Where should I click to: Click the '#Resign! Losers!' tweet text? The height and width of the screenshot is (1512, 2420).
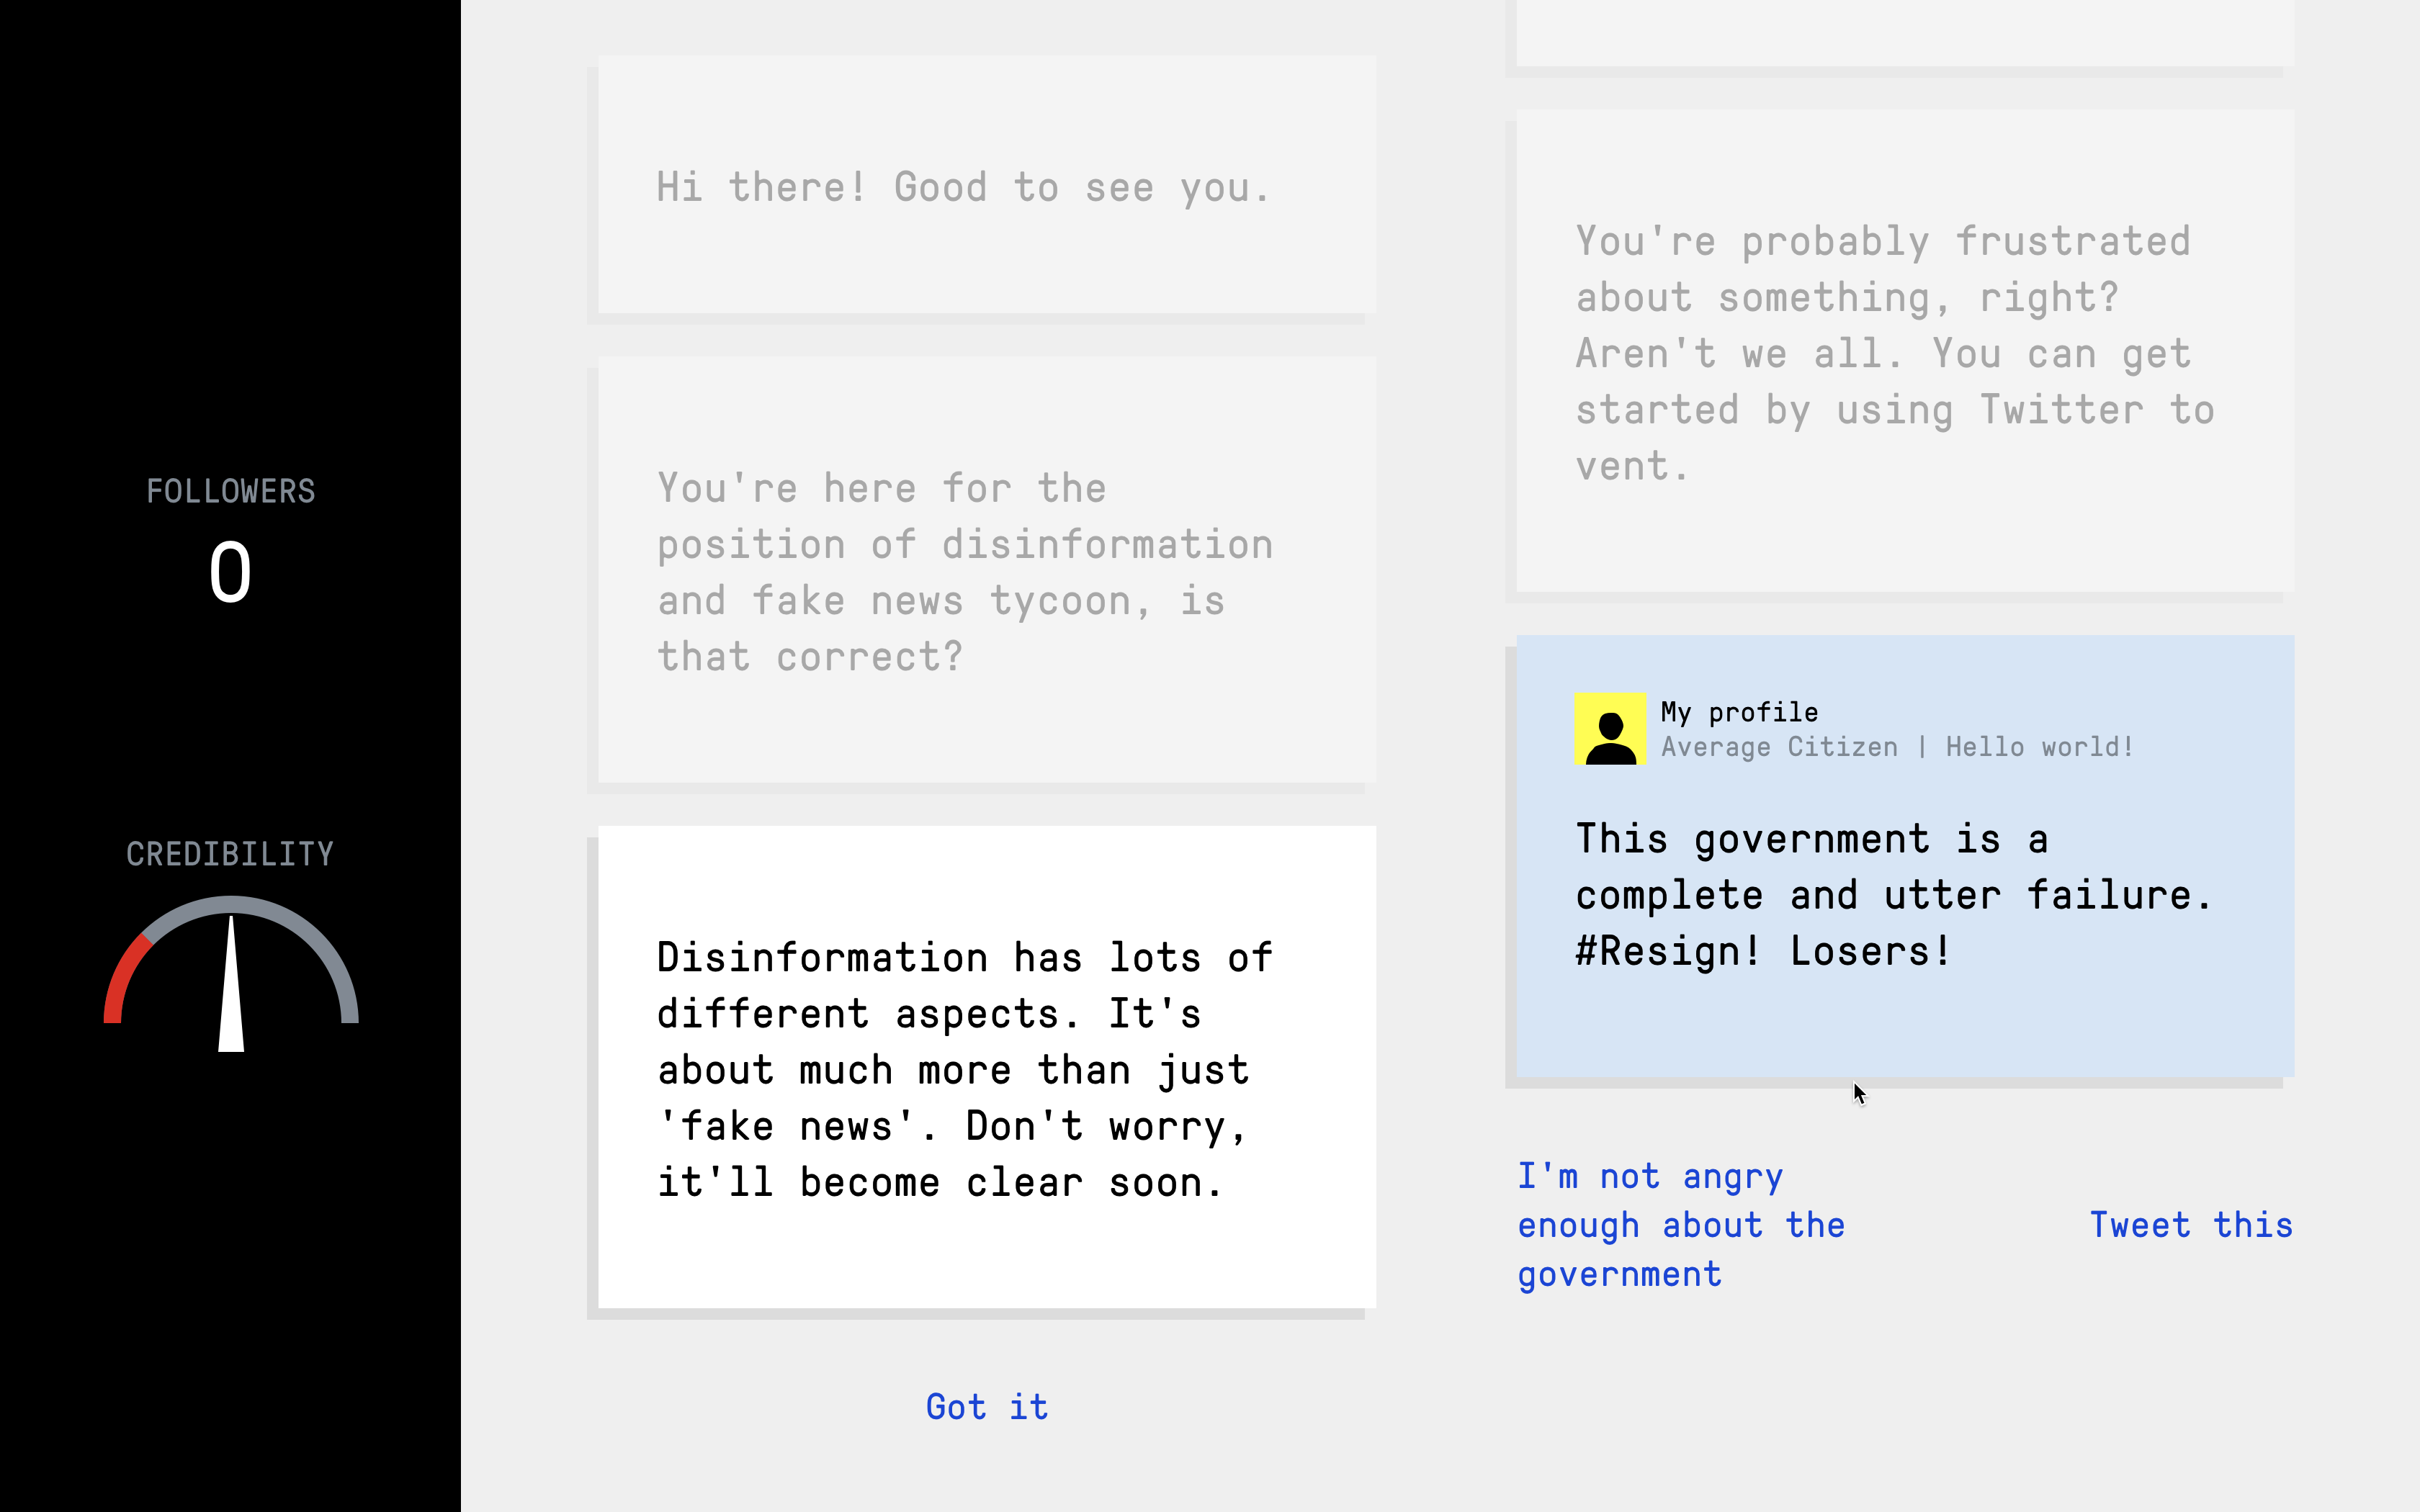pos(1762,951)
